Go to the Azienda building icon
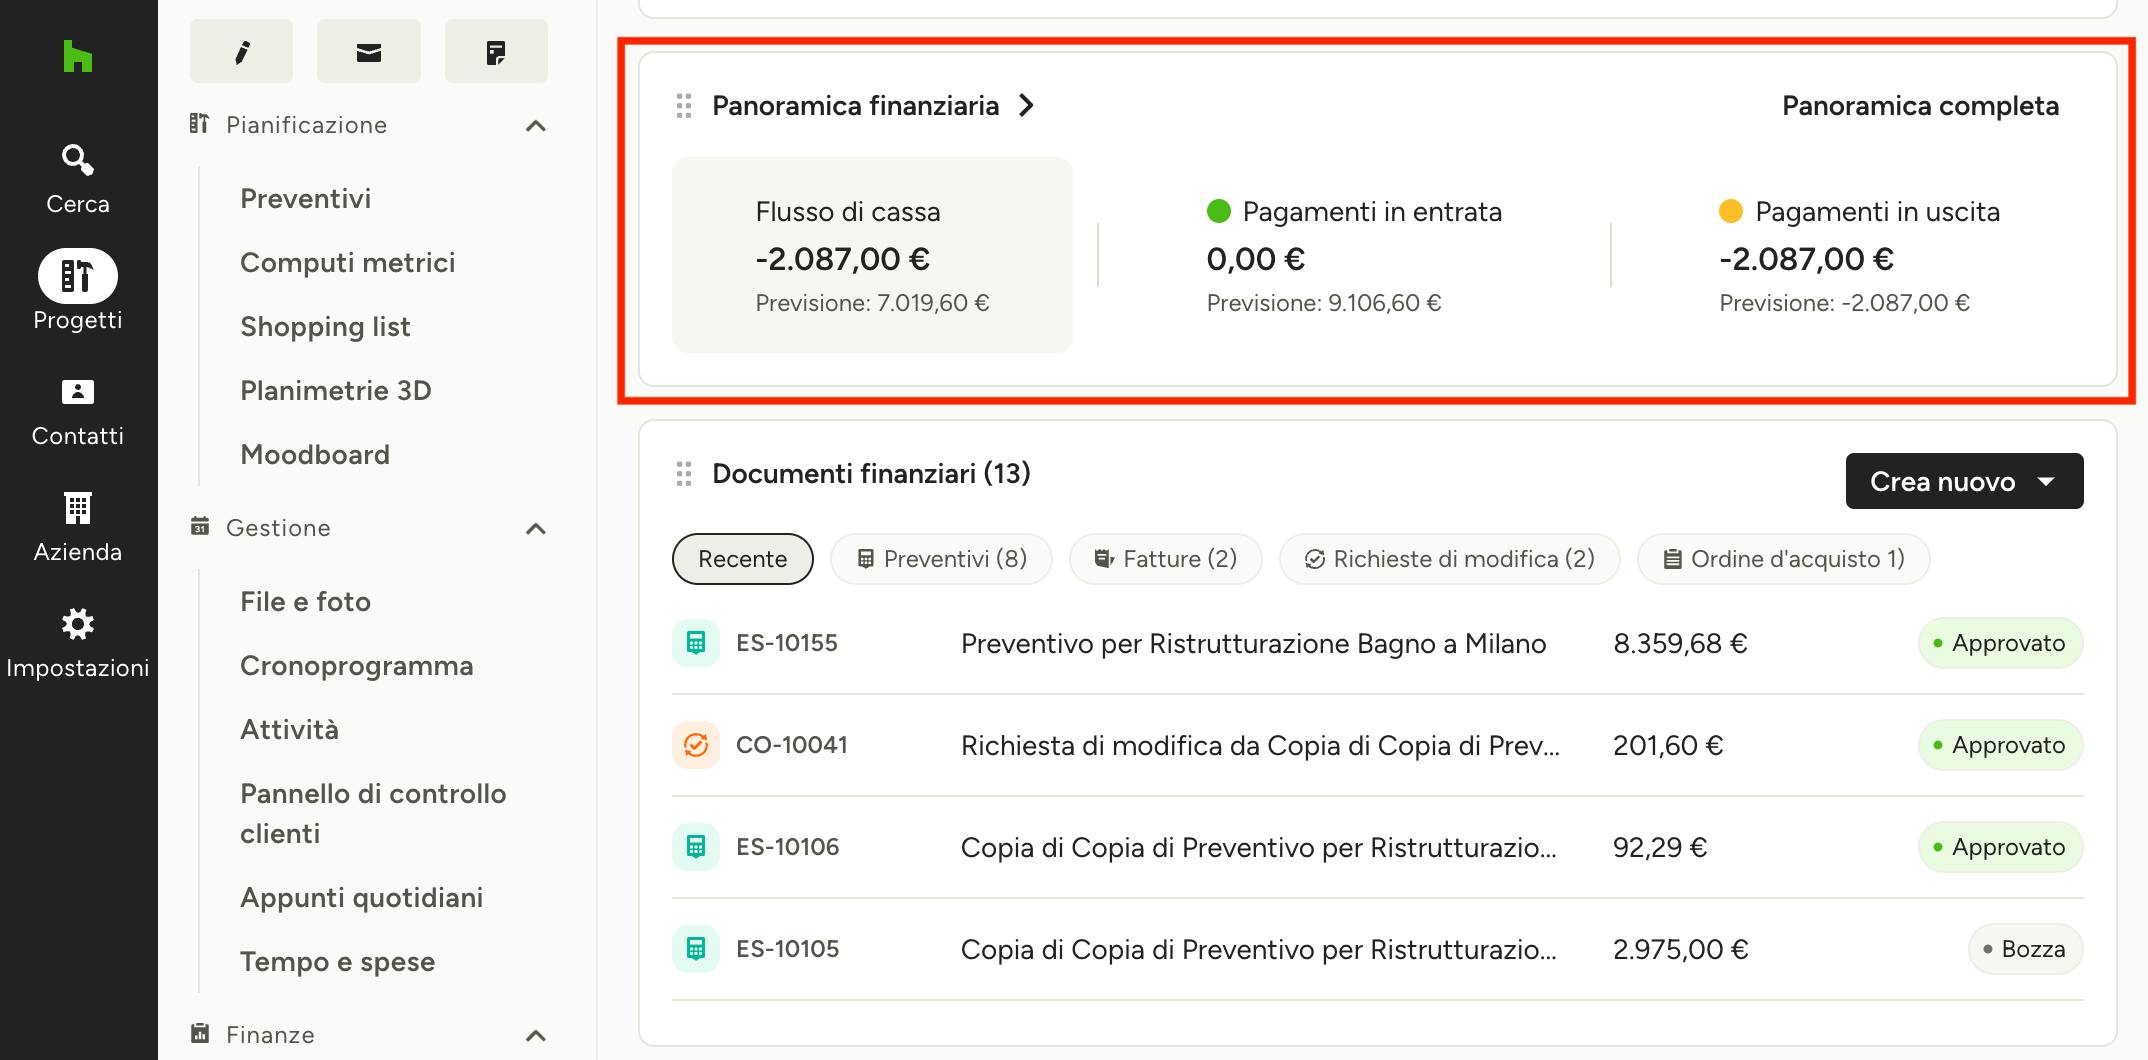This screenshot has height=1060, width=2148. pos(78,508)
